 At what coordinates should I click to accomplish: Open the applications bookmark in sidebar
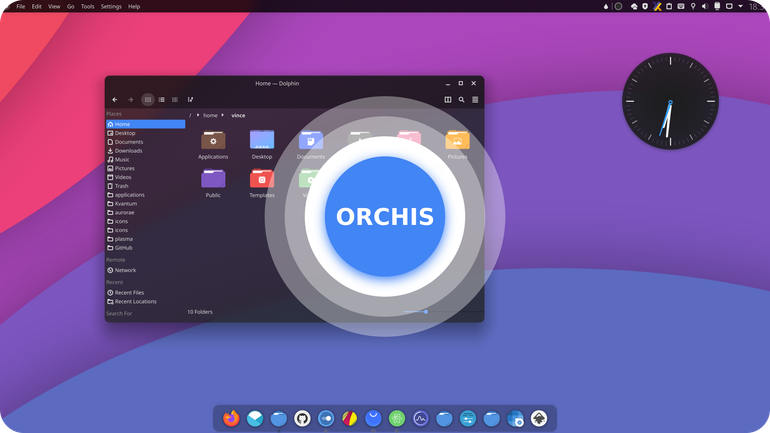[145, 195]
